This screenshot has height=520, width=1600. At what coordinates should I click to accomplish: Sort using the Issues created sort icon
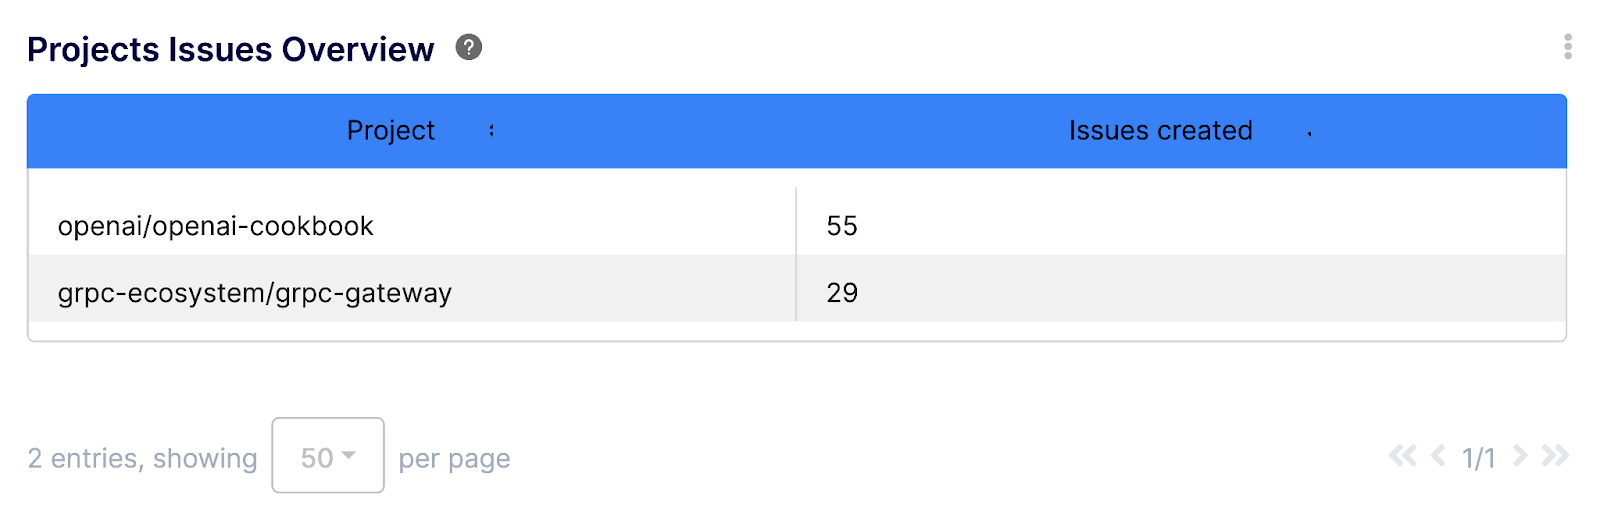(x=1309, y=132)
